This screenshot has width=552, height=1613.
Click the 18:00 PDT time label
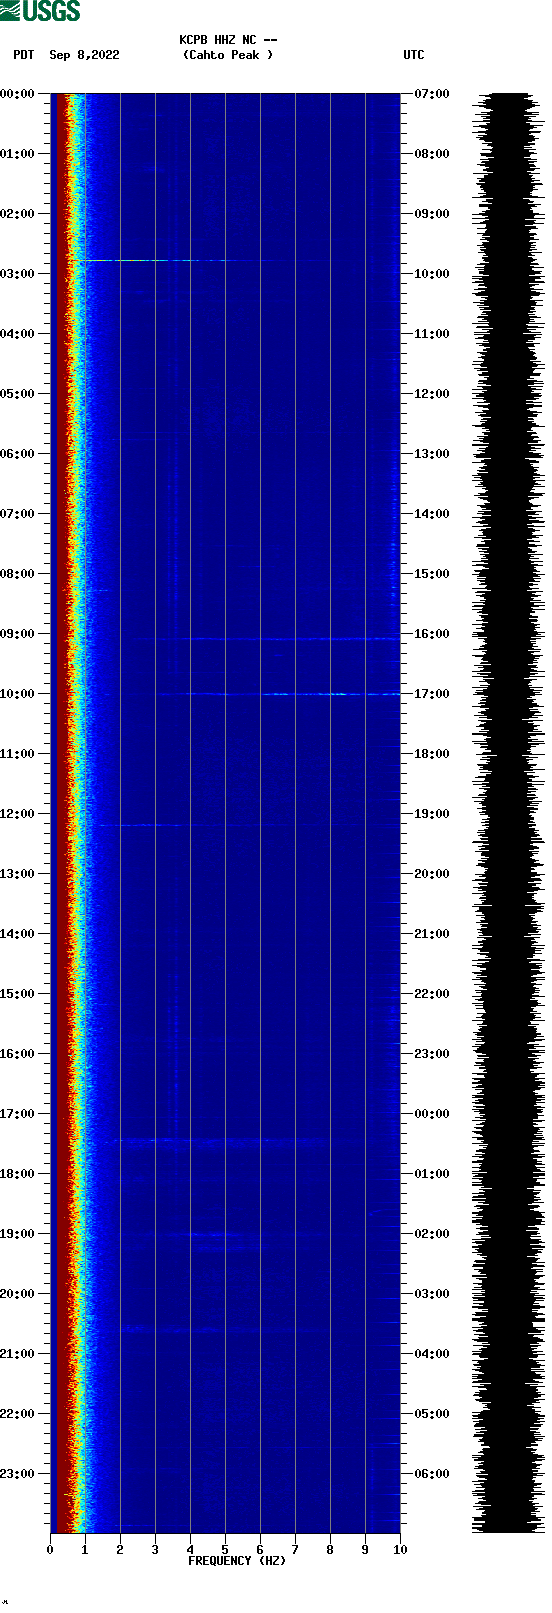pyautogui.click(x=18, y=1174)
